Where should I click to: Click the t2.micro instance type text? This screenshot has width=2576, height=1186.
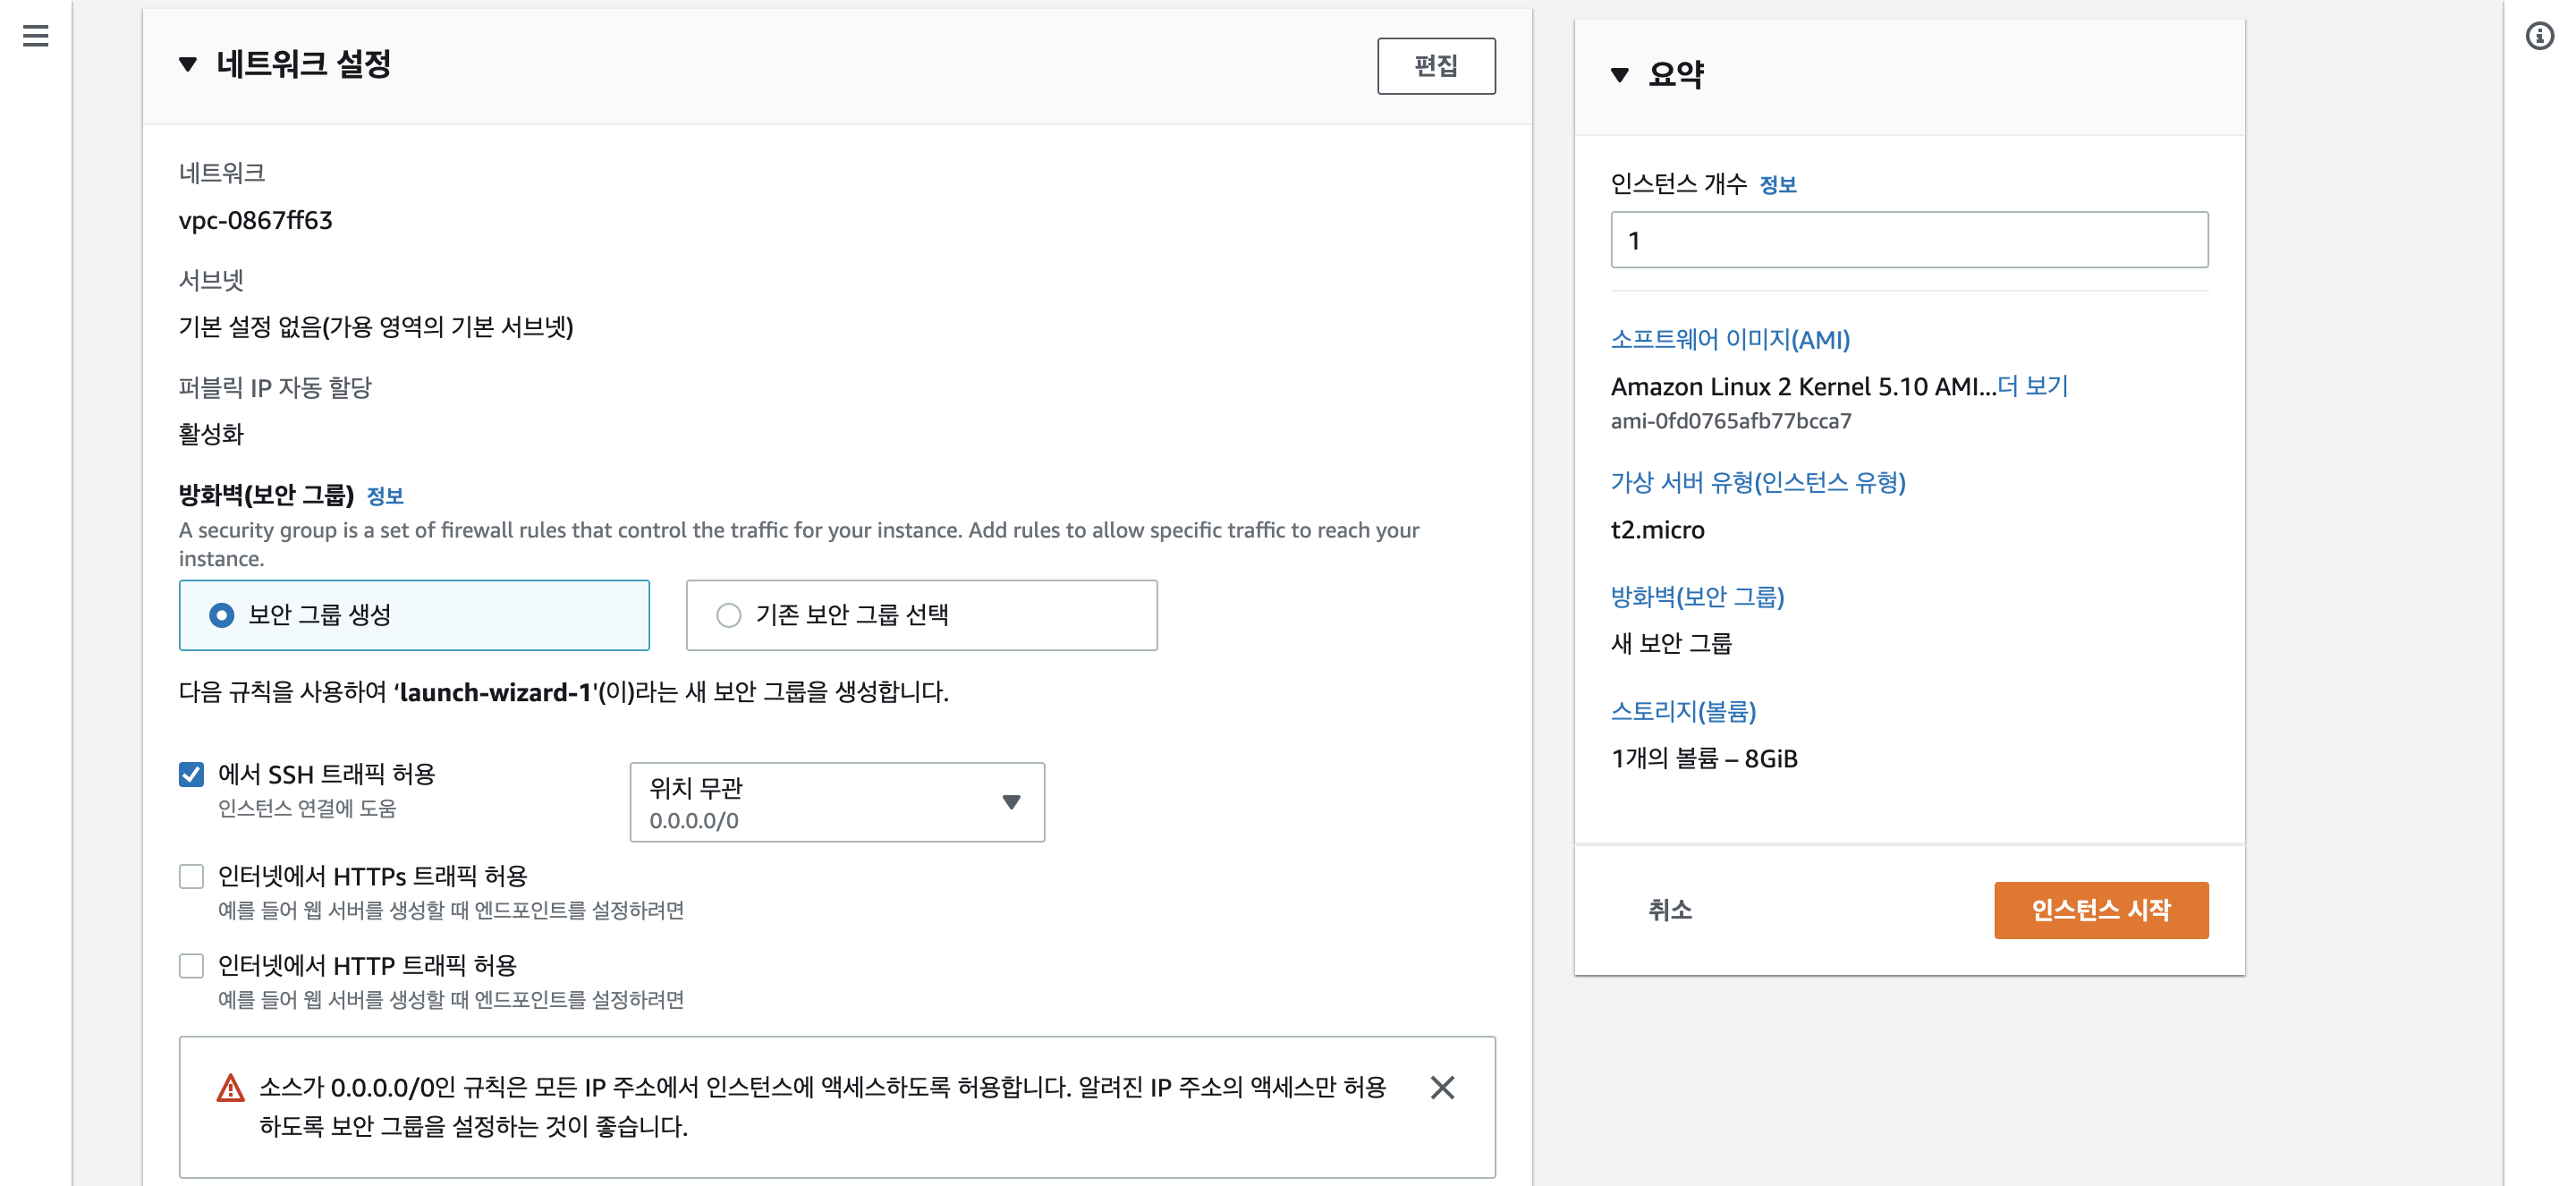click(x=1657, y=530)
